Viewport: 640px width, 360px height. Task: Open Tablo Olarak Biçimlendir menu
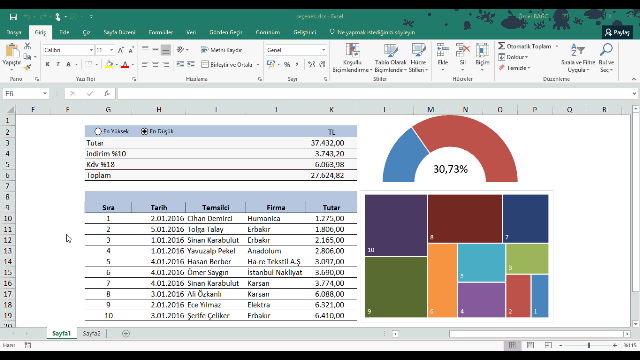pyautogui.click(x=391, y=58)
